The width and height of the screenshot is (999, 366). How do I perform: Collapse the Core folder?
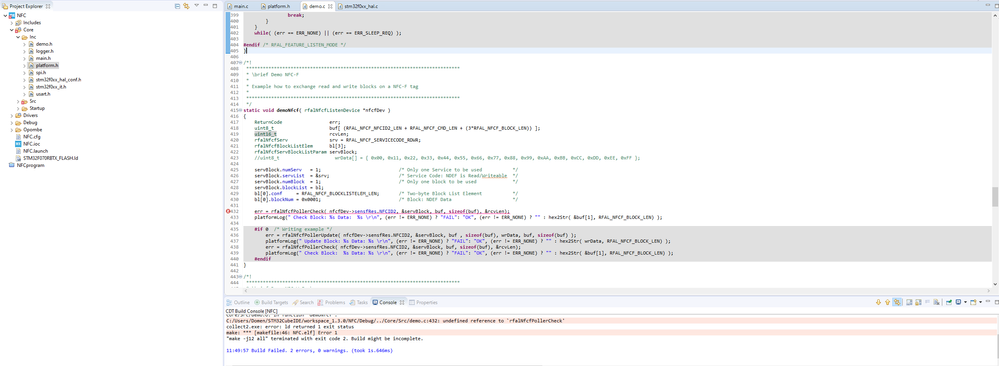11,29
